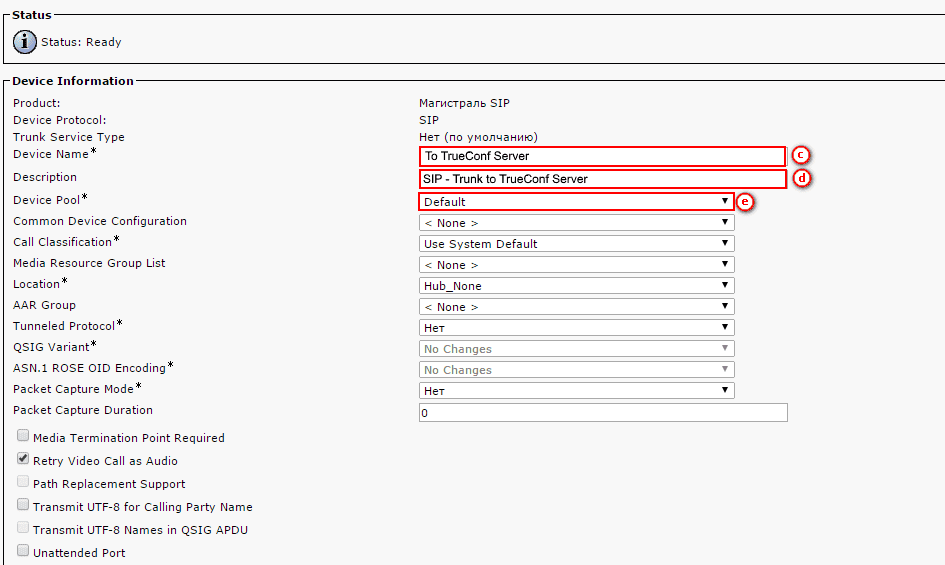Image resolution: width=945 pixels, height=565 pixels.
Task: Open the ASN.1 ROSE OID Encoding dropdown
Action: click(x=577, y=370)
